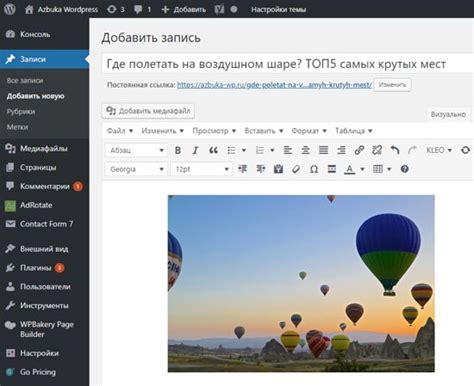474x386 pixels.
Task: Open Внешний вид in sidebar
Action: point(44,249)
